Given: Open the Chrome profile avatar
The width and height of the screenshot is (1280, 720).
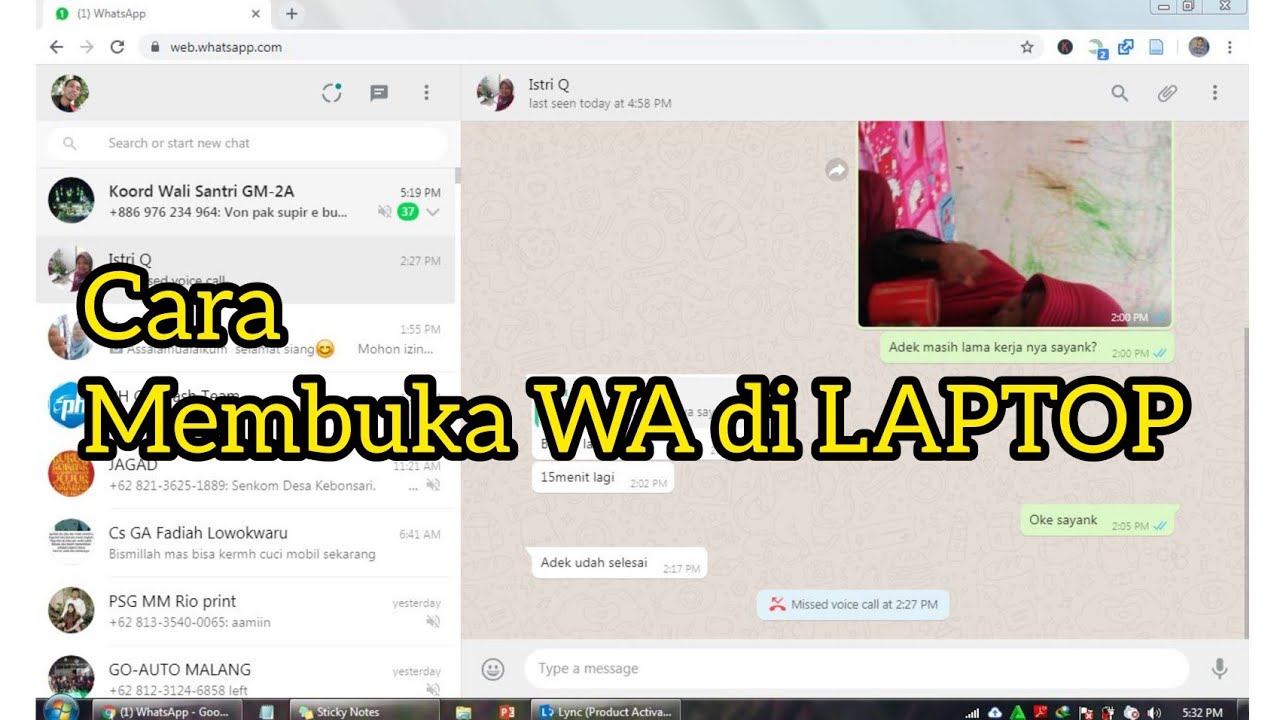Looking at the screenshot, I should tap(1199, 47).
